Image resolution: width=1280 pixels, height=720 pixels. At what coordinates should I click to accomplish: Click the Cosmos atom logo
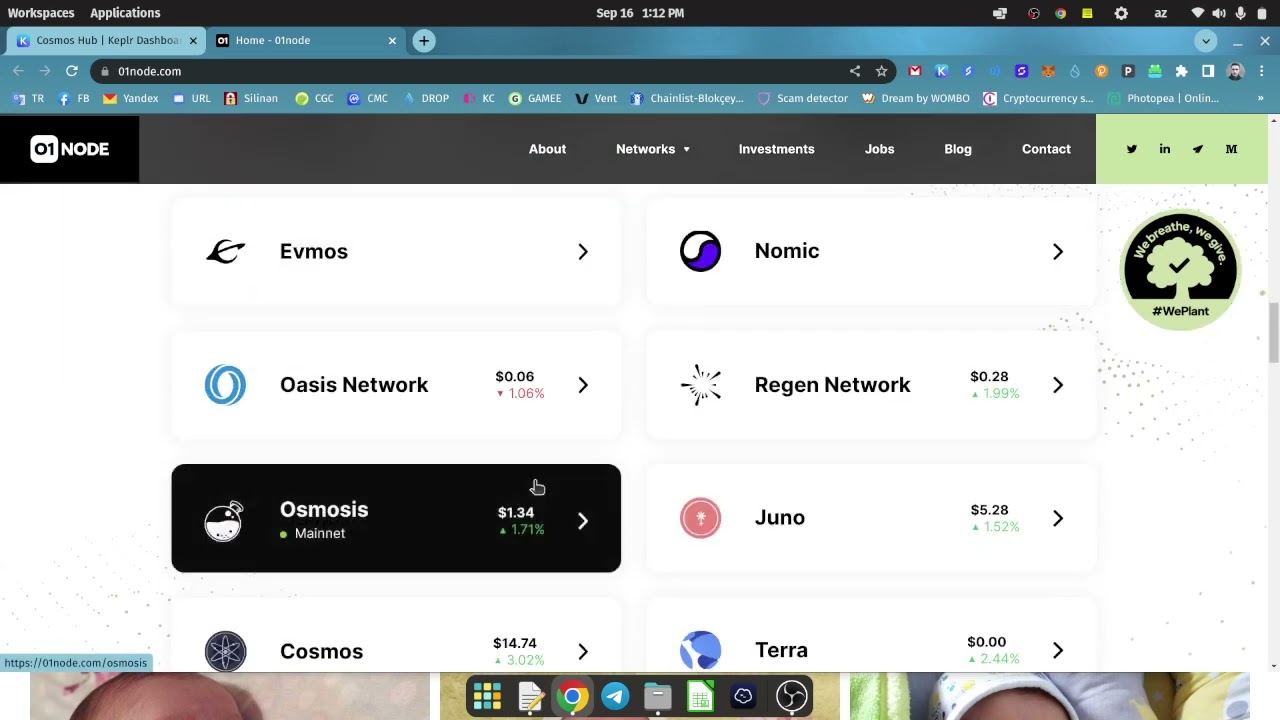pyautogui.click(x=225, y=652)
